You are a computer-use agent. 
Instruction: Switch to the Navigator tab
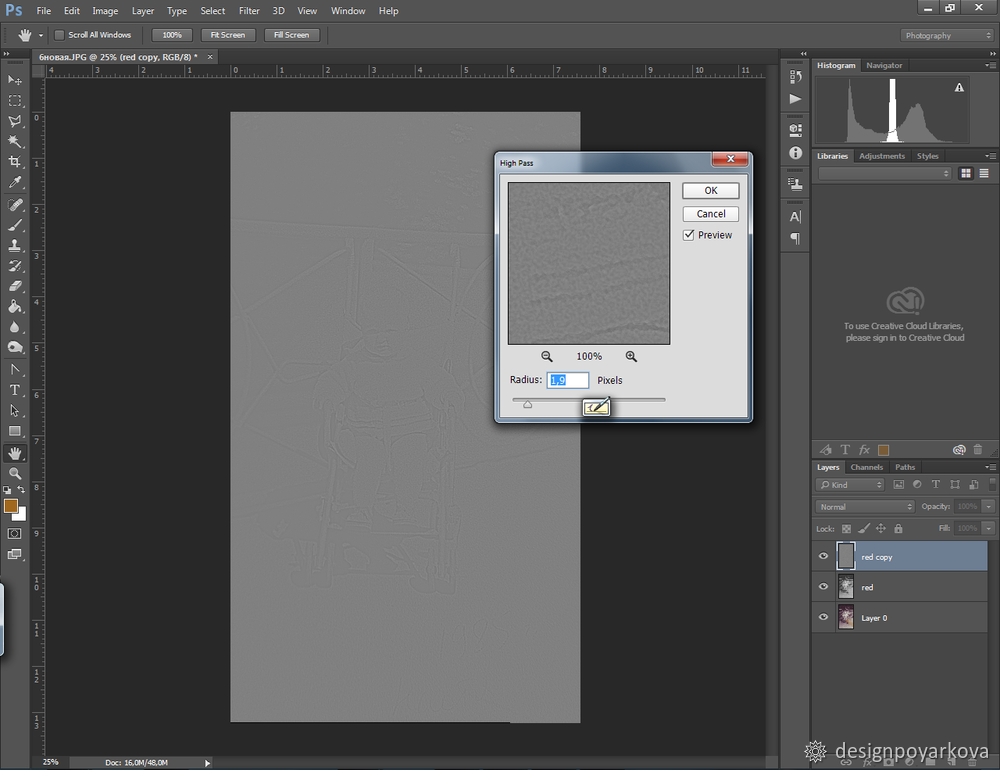pos(884,65)
